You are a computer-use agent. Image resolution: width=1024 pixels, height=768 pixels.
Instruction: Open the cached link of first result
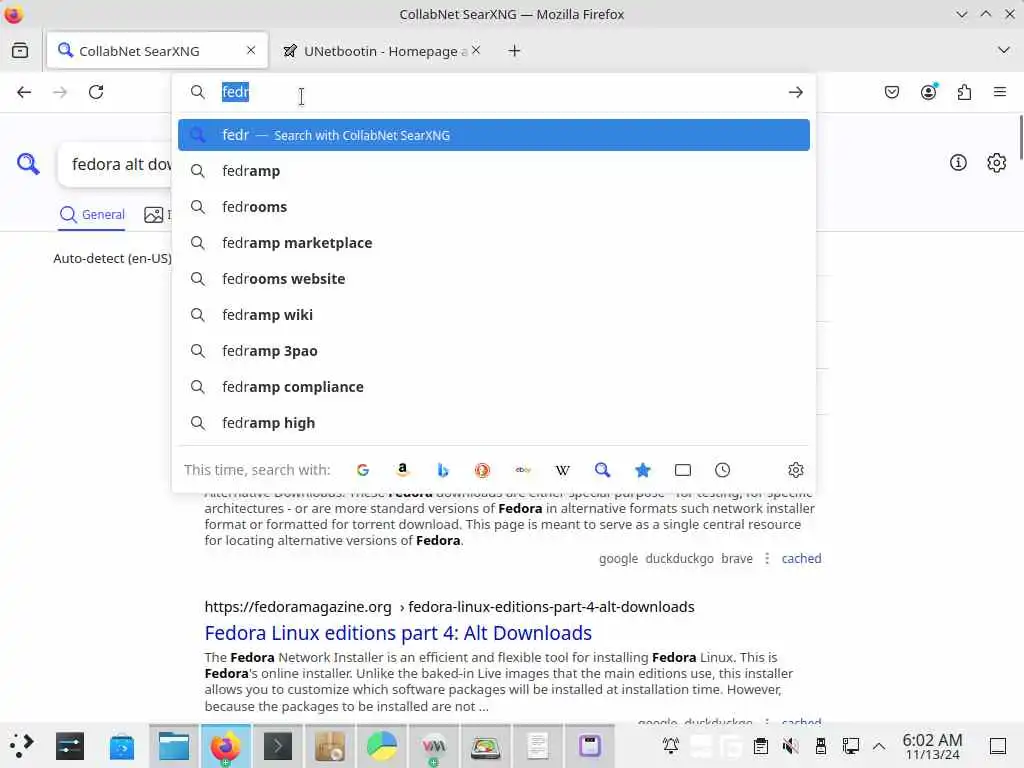[x=801, y=558]
